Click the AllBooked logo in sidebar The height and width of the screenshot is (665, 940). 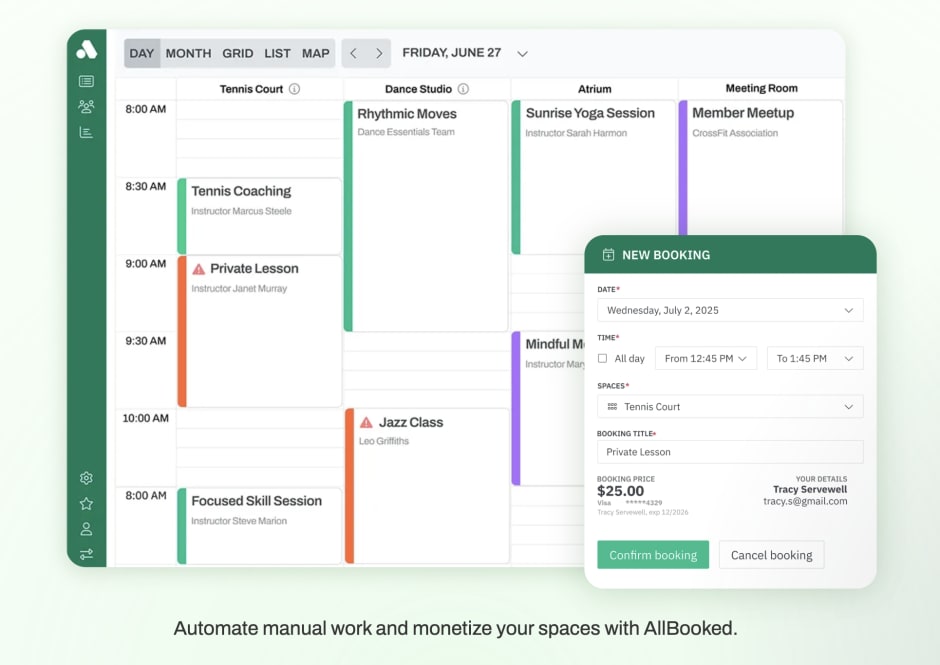click(x=86, y=50)
